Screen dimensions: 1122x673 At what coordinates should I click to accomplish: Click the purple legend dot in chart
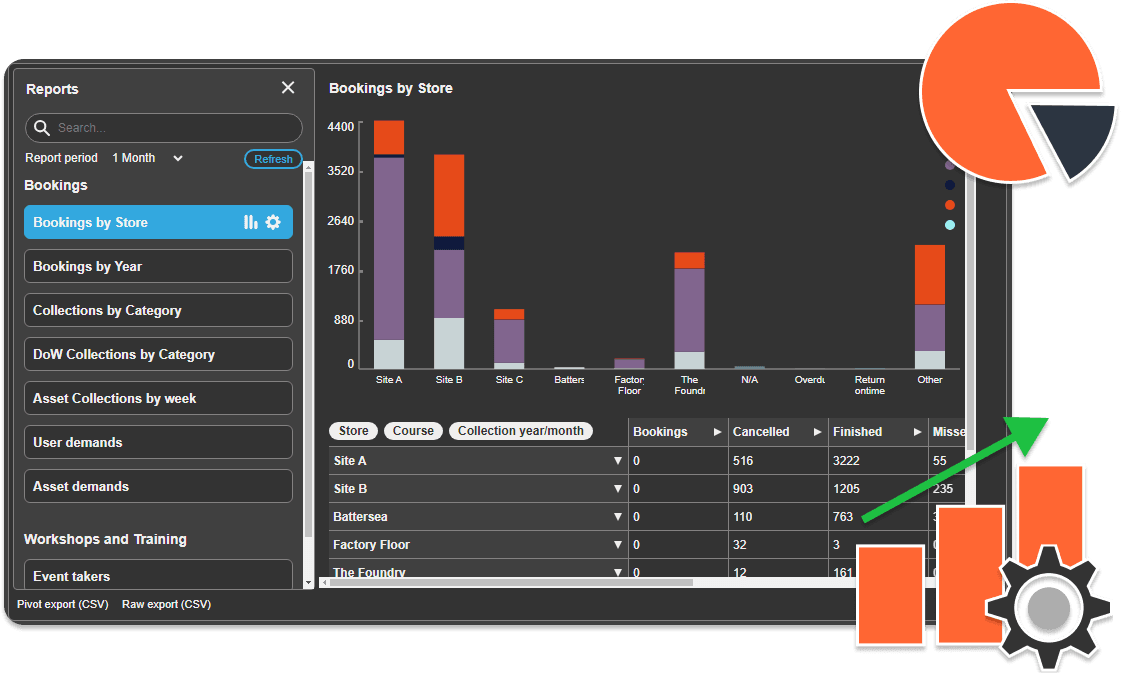tap(949, 165)
